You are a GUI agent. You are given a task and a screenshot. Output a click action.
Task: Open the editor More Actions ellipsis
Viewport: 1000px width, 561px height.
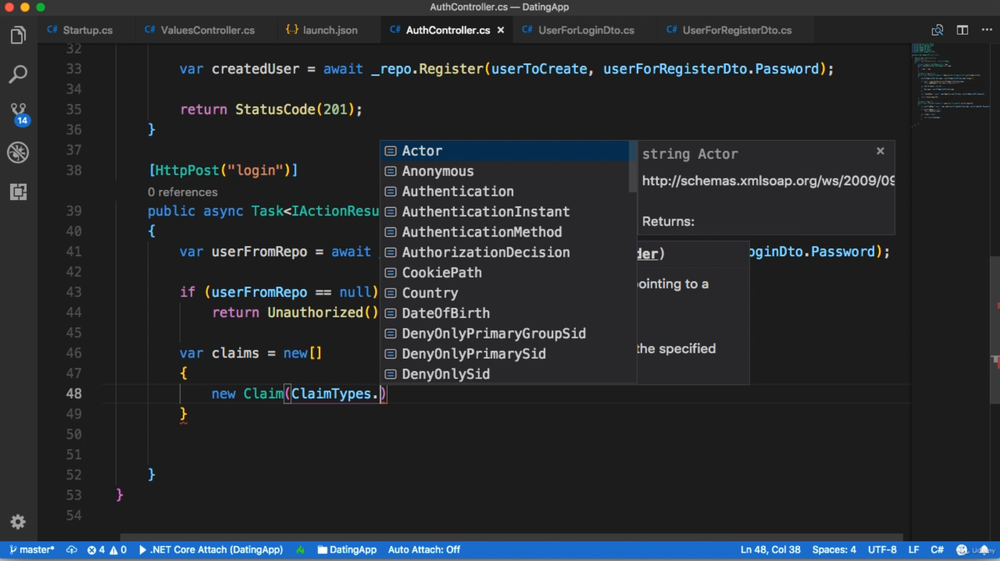tap(987, 30)
